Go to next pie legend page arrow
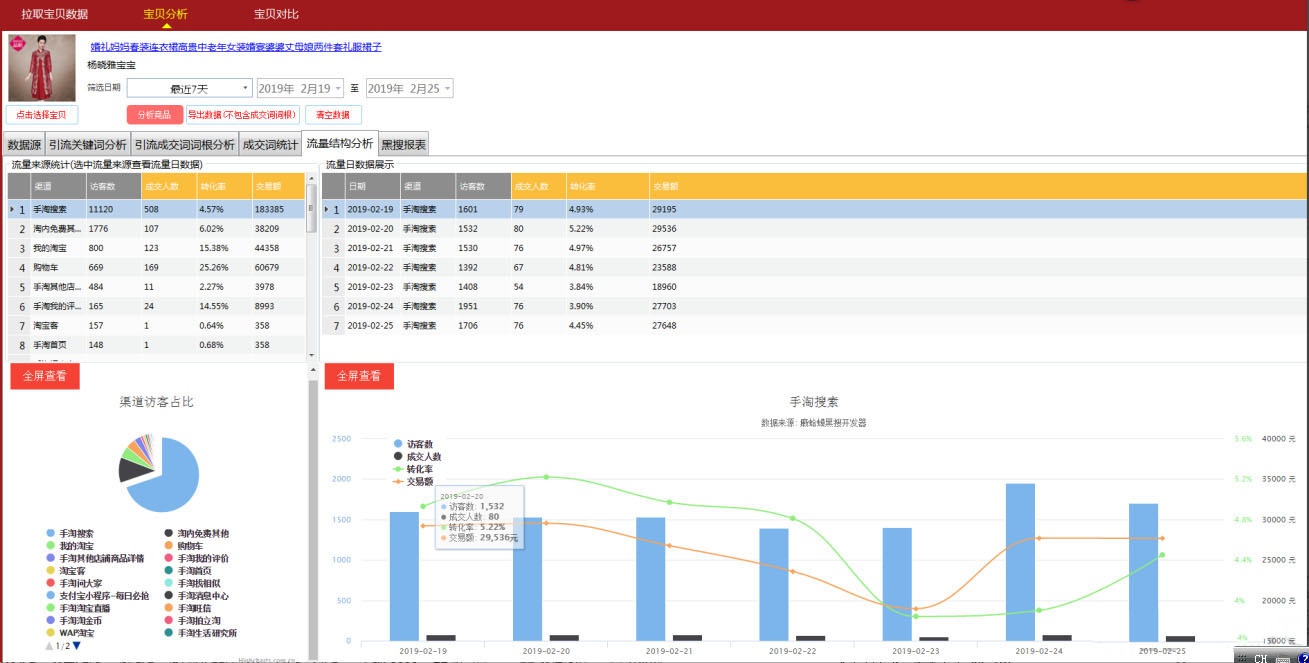1309x663 pixels. pos(78,646)
